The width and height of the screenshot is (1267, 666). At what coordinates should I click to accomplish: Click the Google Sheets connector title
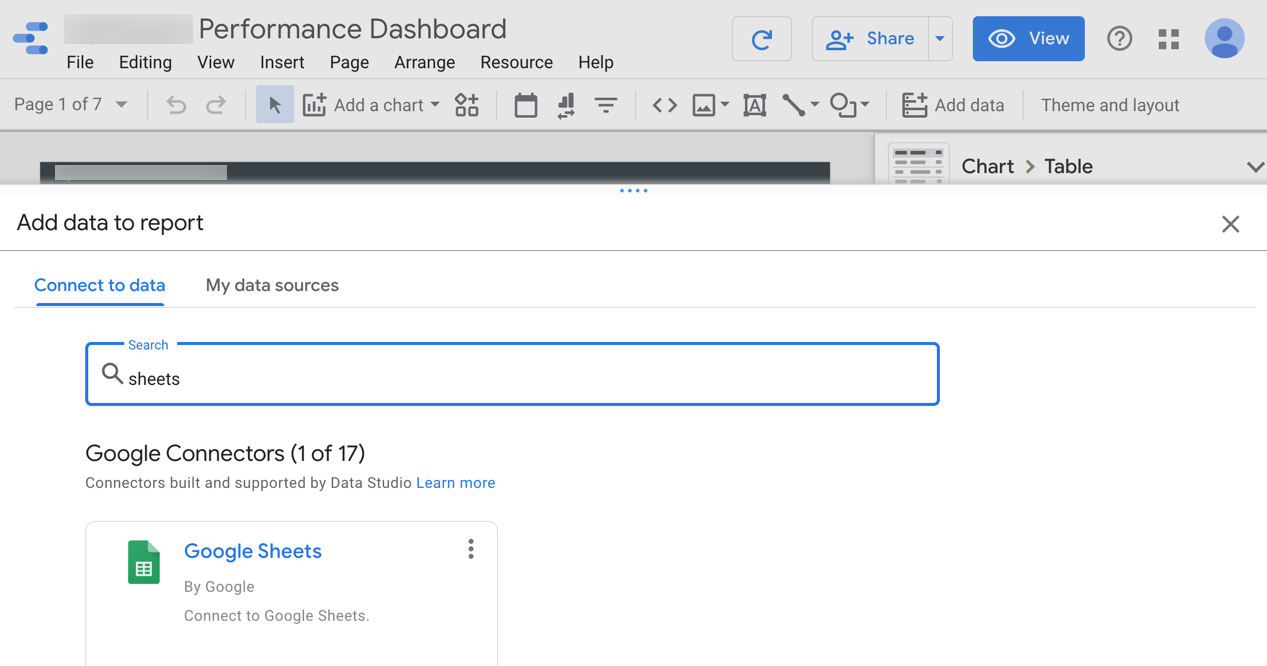[x=253, y=551]
